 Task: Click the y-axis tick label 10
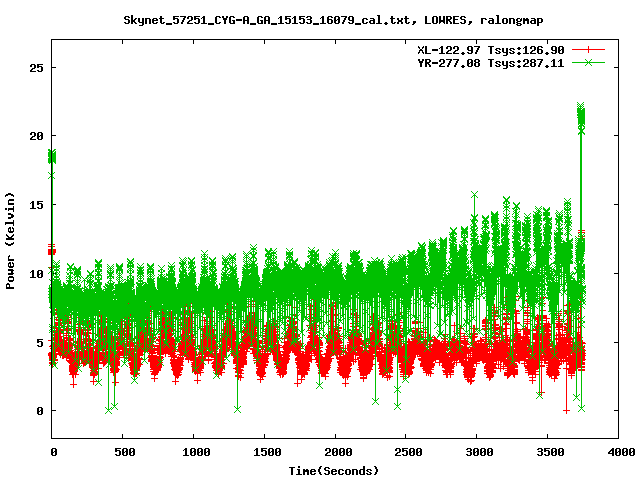[36, 273]
